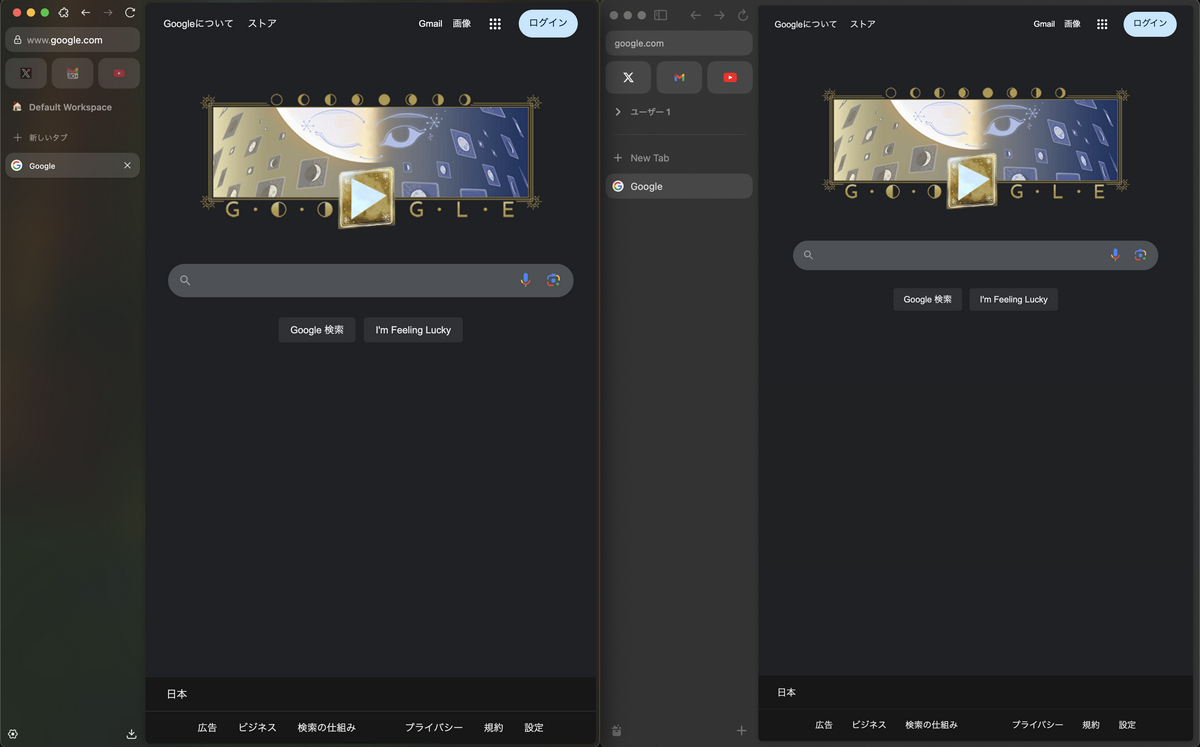
Task: Select Google tab in right window sidebar
Action: 679,186
